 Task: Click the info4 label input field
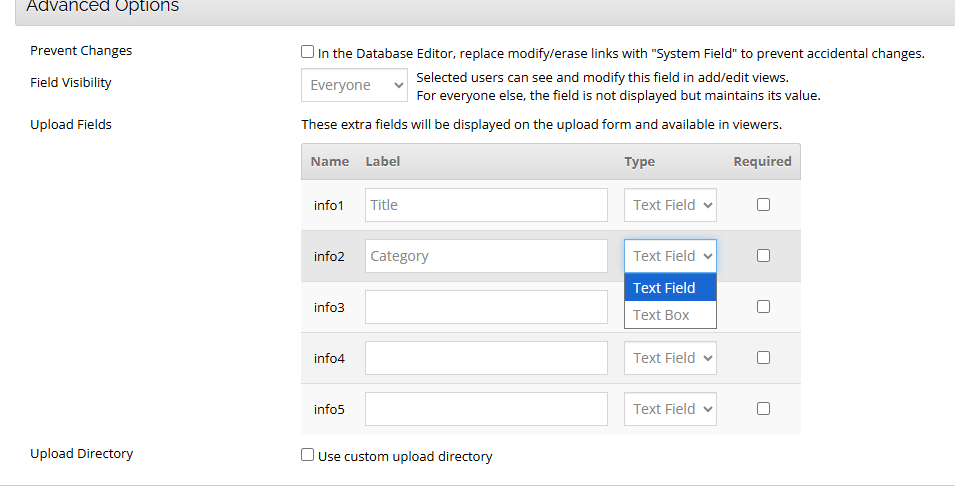486,358
